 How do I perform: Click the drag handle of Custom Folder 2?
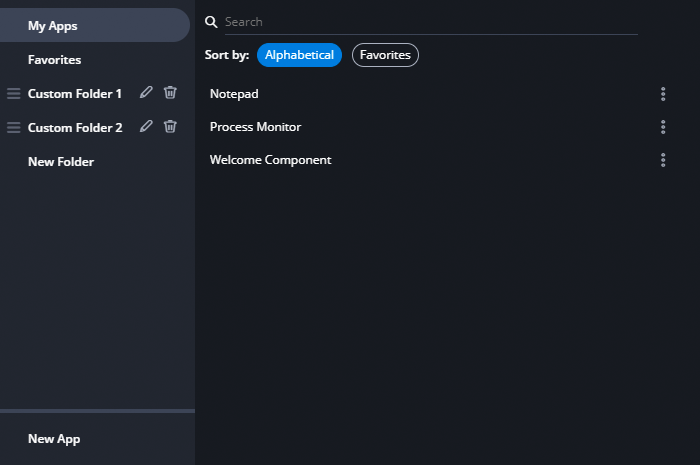tap(13, 128)
